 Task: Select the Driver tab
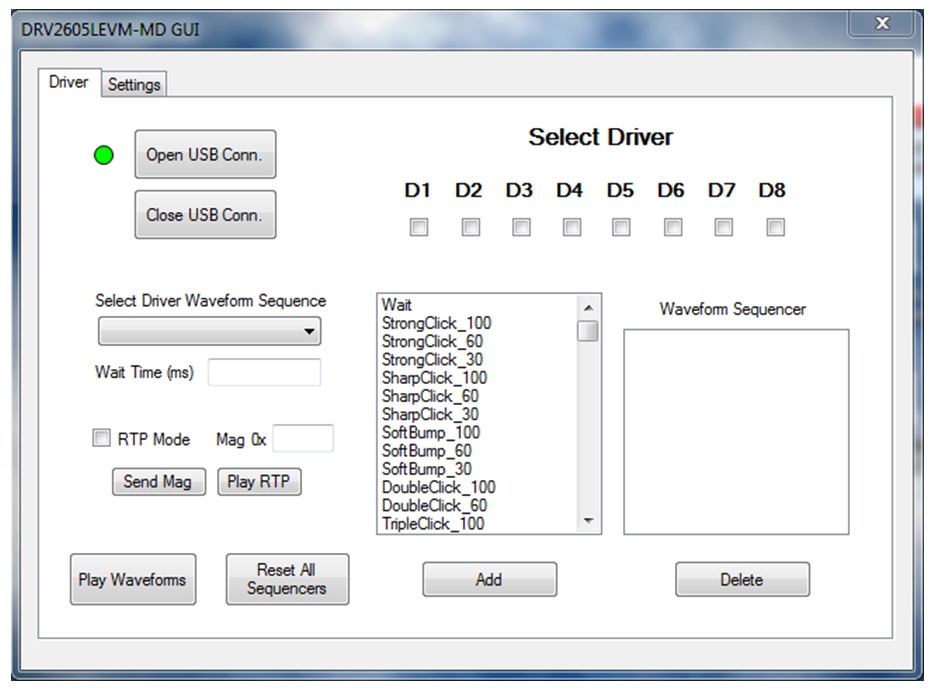[69, 82]
